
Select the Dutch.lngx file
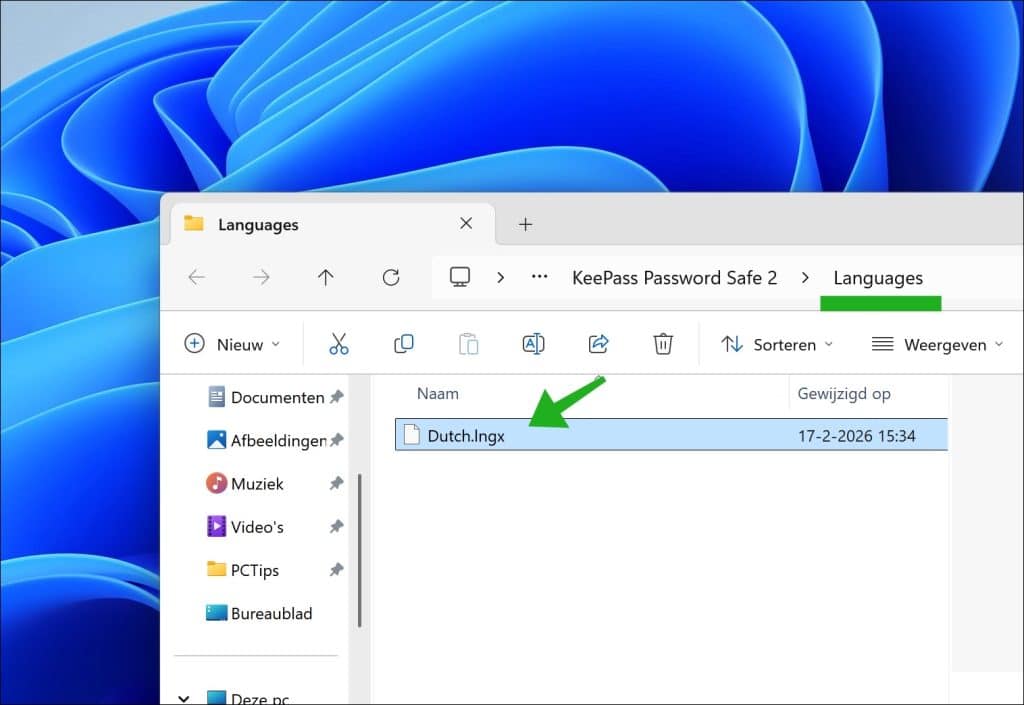click(x=465, y=435)
